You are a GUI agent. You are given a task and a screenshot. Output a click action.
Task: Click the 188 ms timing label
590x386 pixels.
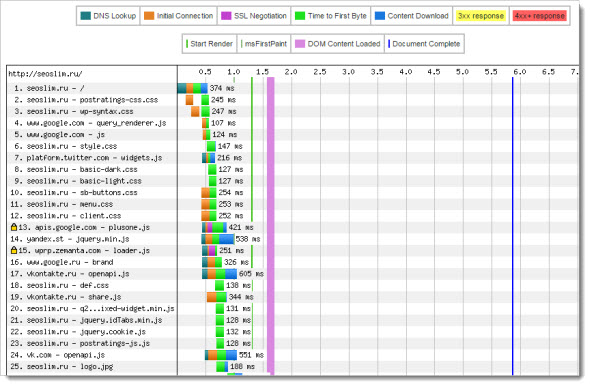pos(242,366)
